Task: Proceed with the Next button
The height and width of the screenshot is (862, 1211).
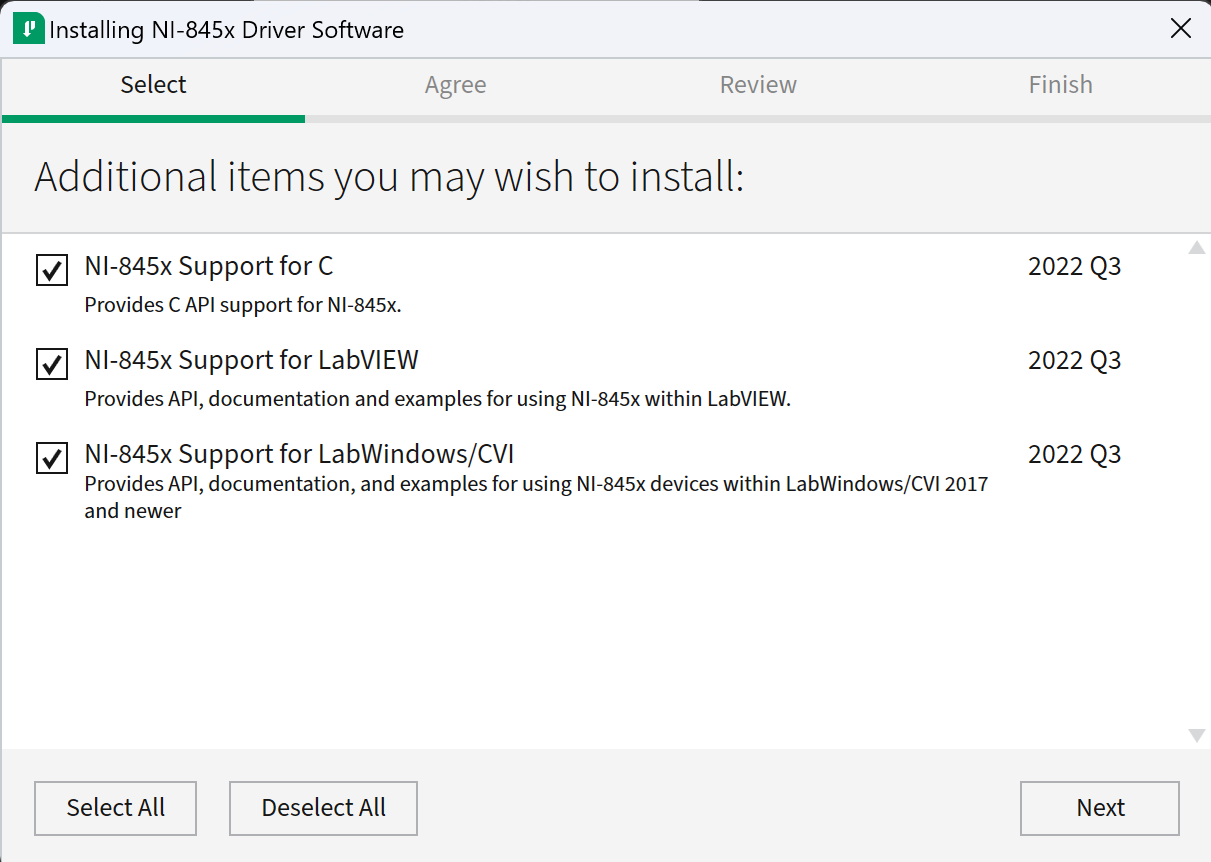Action: click(1100, 808)
